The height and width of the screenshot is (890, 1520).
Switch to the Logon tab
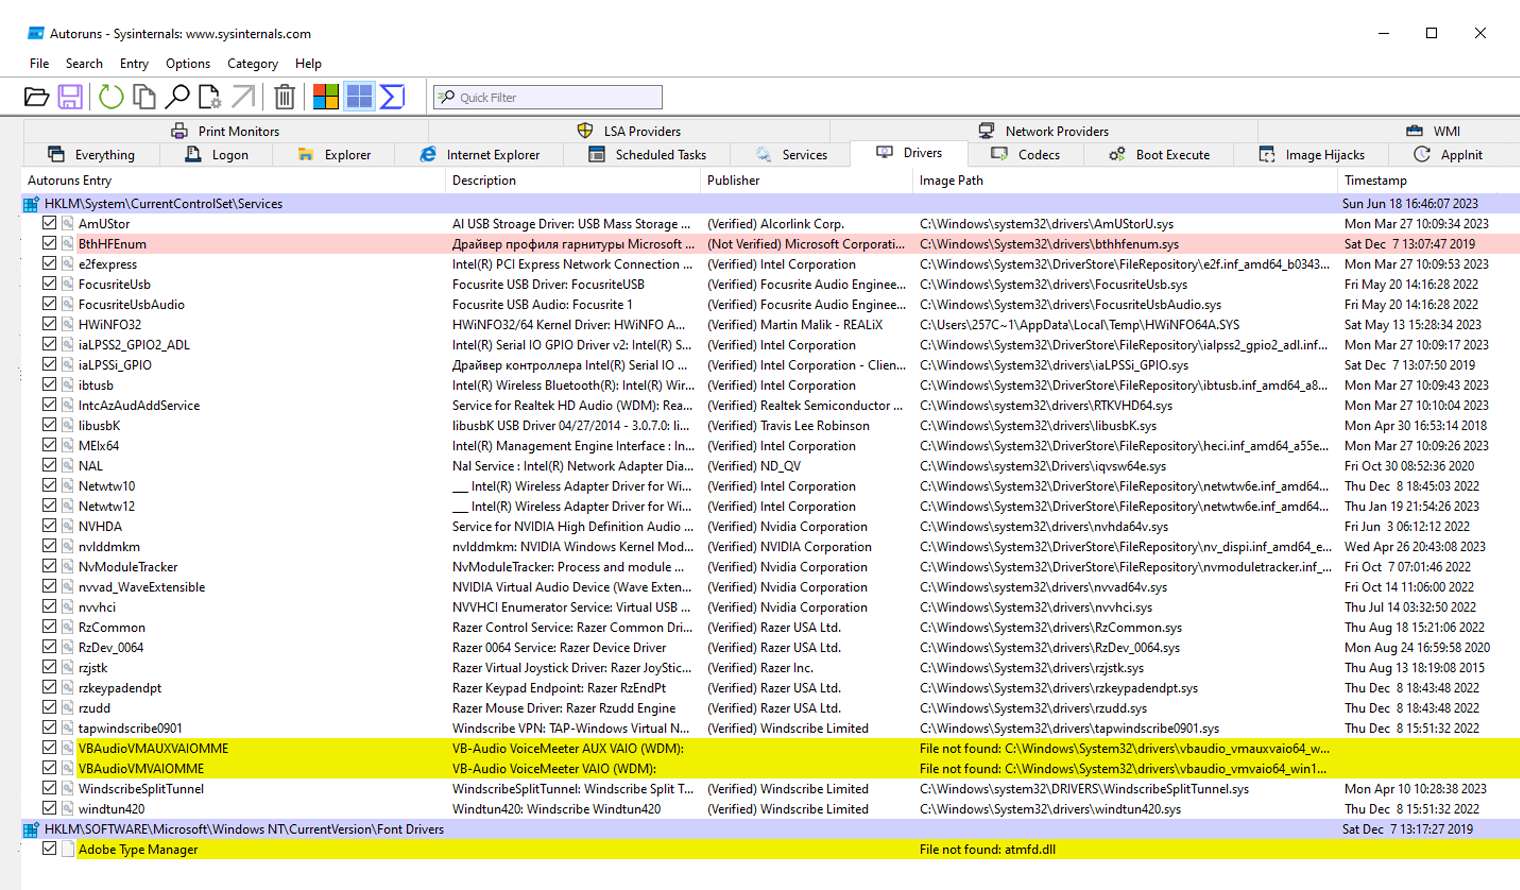tap(217, 155)
